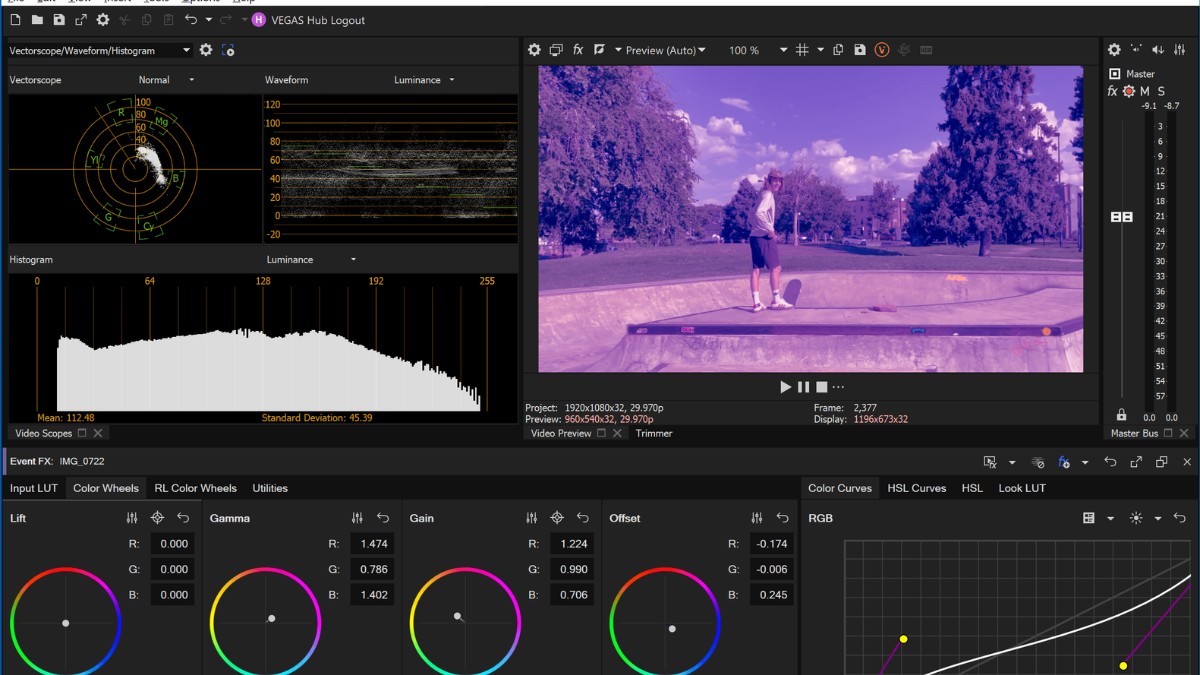Switch to the Input LUT tab
The height and width of the screenshot is (675, 1200).
click(34, 488)
